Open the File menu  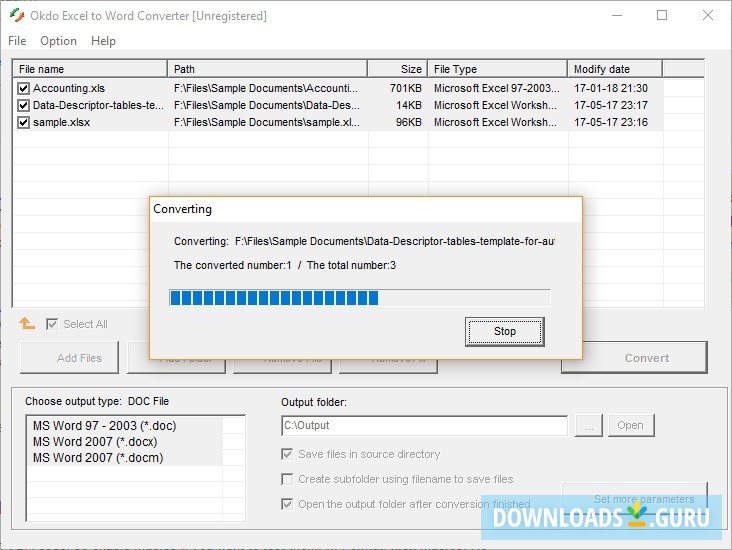[17, 41]
